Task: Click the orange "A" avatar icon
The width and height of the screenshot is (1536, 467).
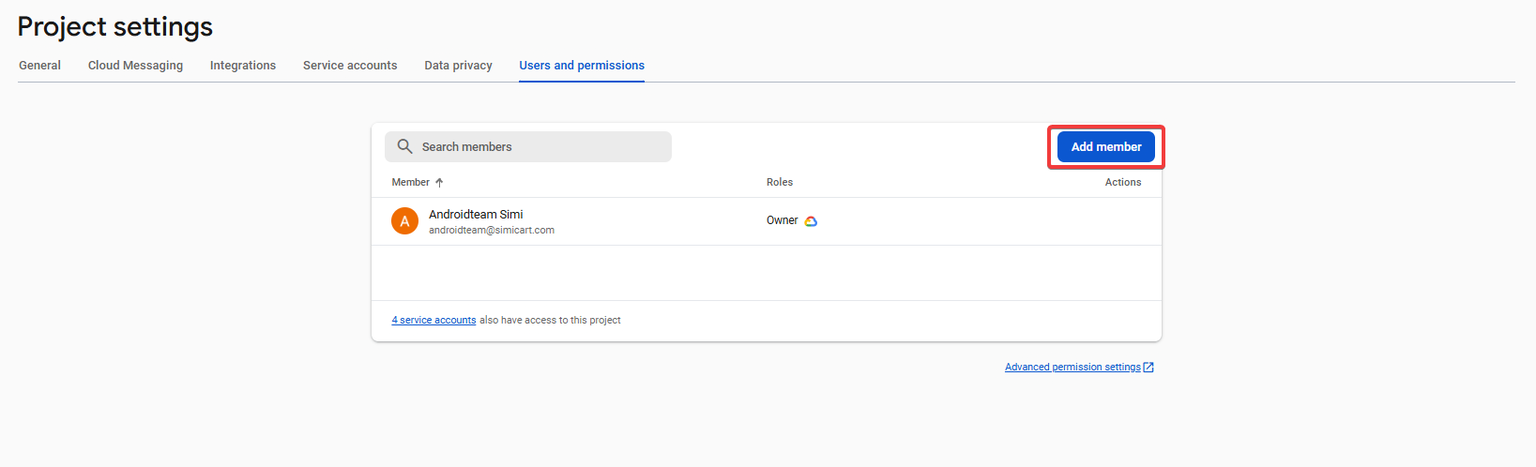Action: pos(404,221)
